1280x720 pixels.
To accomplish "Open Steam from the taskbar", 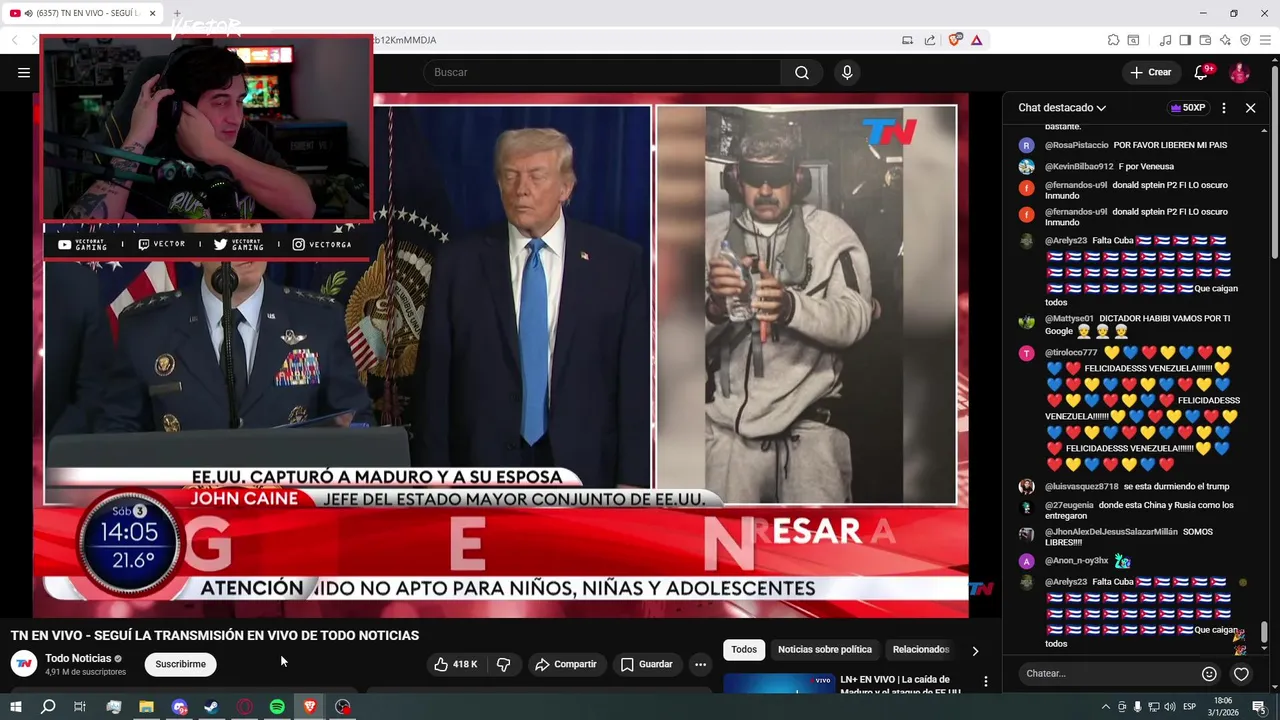I will point(211,707).
